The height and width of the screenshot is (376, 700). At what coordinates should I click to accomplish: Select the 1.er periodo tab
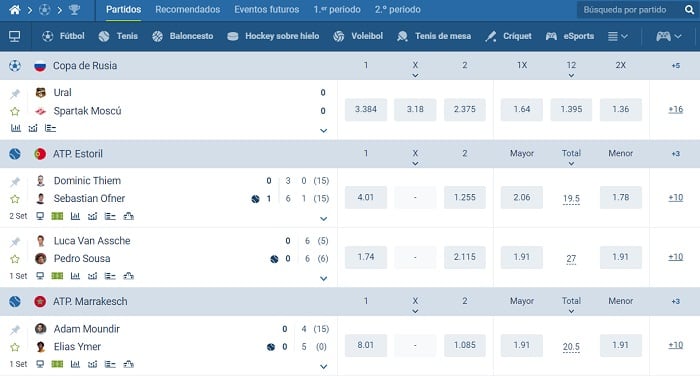pos(337,9)
